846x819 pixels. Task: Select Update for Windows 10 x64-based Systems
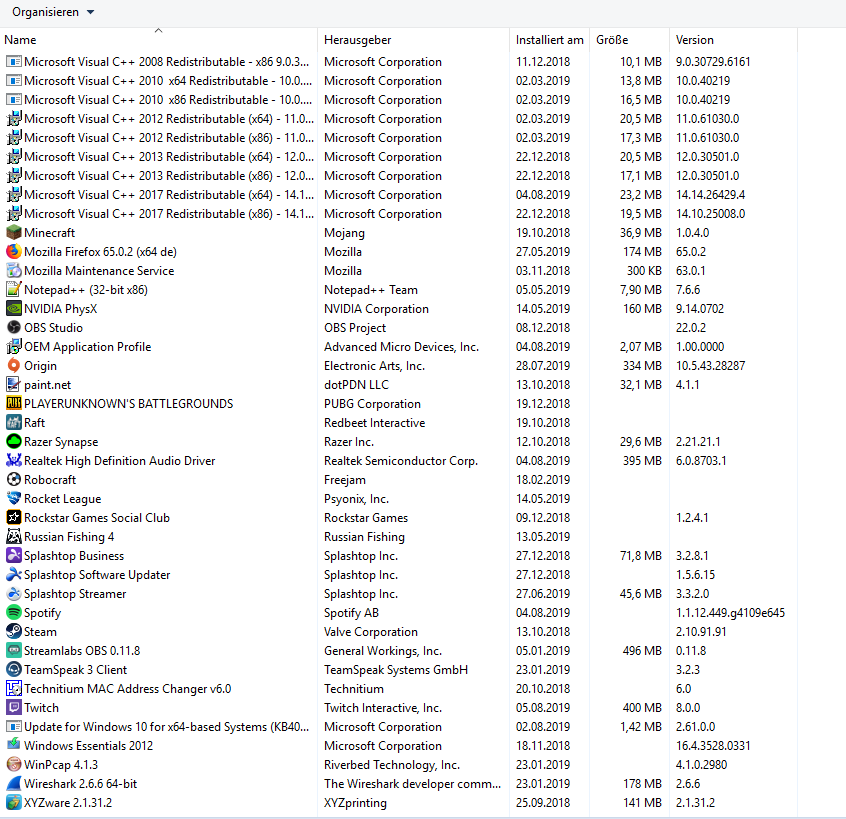(167, 727)
